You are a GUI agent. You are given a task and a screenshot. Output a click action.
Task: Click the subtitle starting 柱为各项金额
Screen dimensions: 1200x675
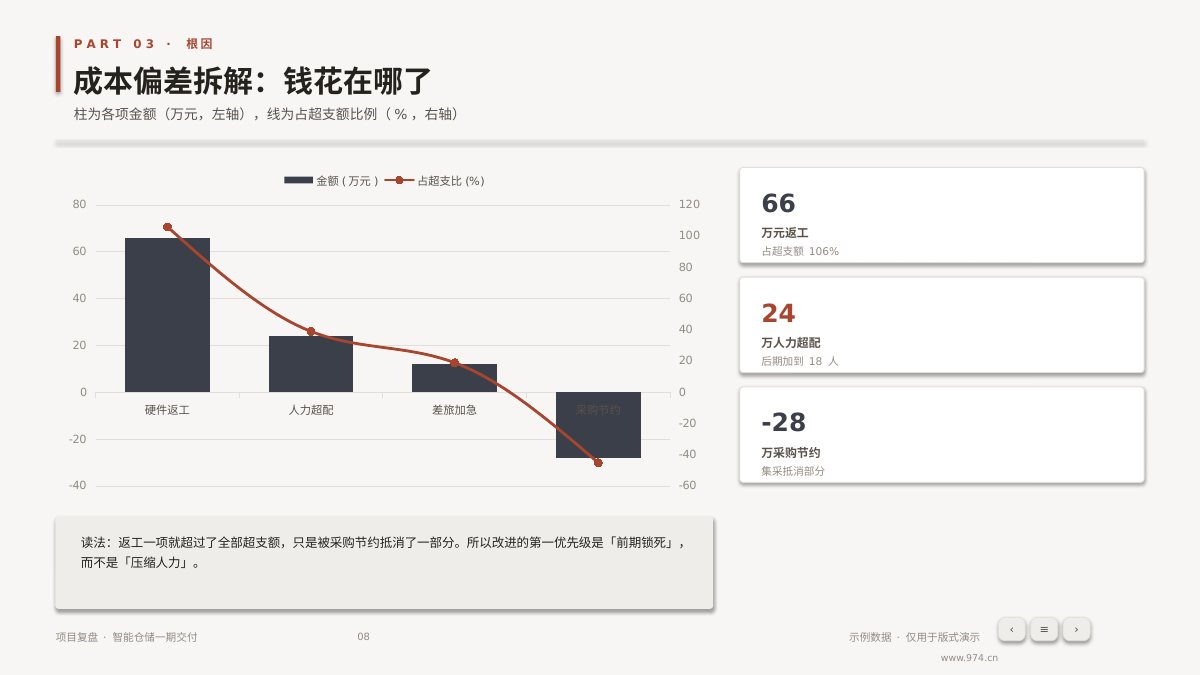[269, 114]
